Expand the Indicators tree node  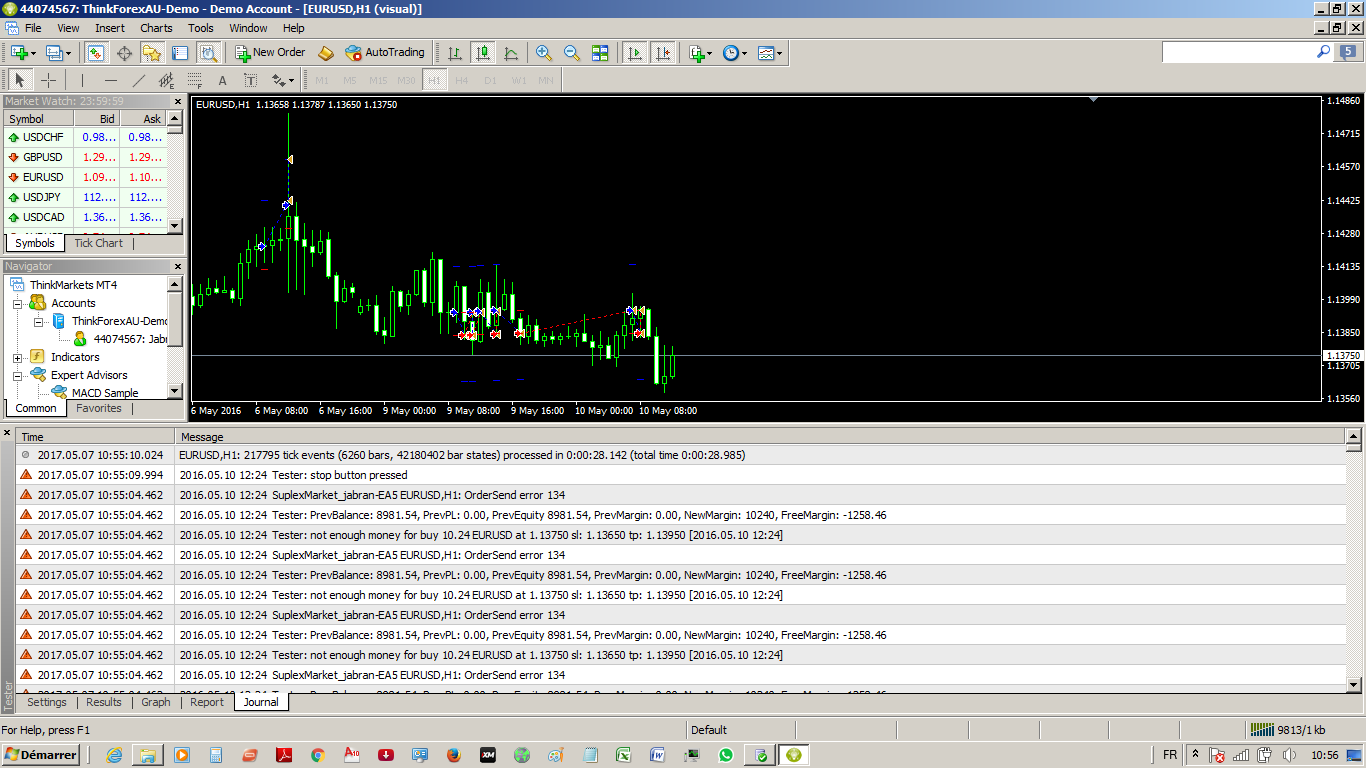(x=18, y=357)
